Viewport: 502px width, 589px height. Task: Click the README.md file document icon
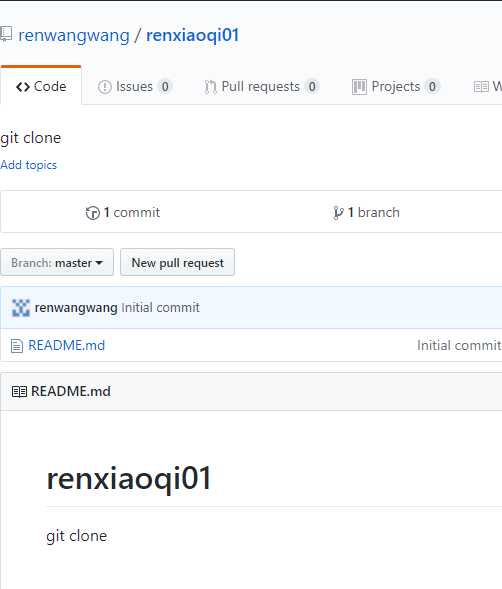[17, 346]
